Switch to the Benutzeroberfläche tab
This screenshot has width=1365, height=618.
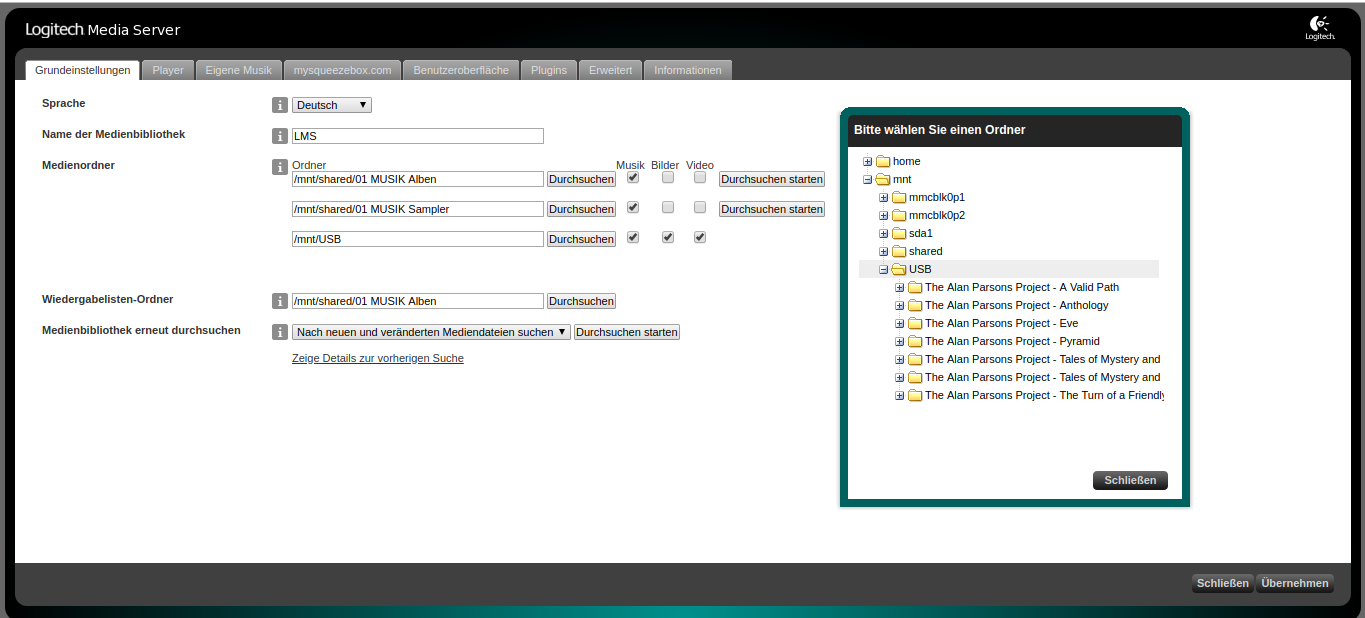[x=461, y=70]
